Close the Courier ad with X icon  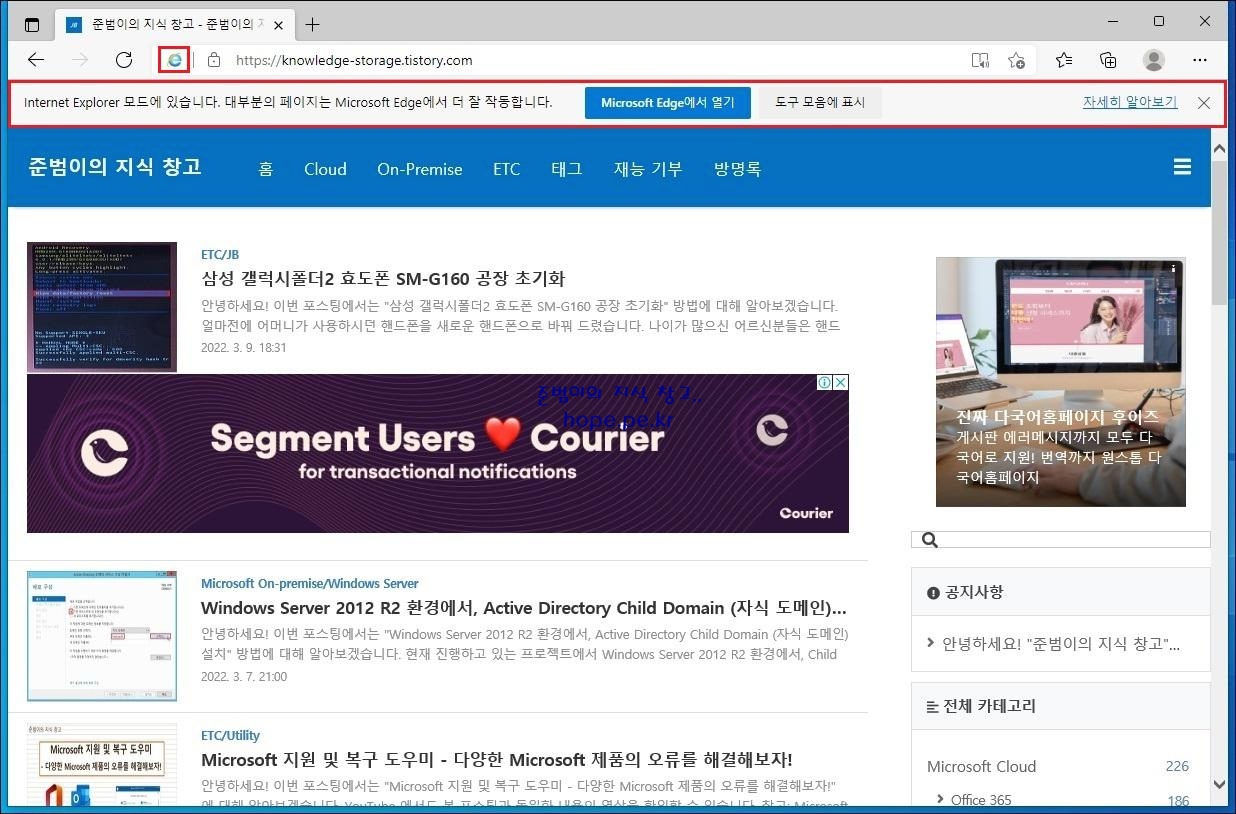click(x=841, y=382)
